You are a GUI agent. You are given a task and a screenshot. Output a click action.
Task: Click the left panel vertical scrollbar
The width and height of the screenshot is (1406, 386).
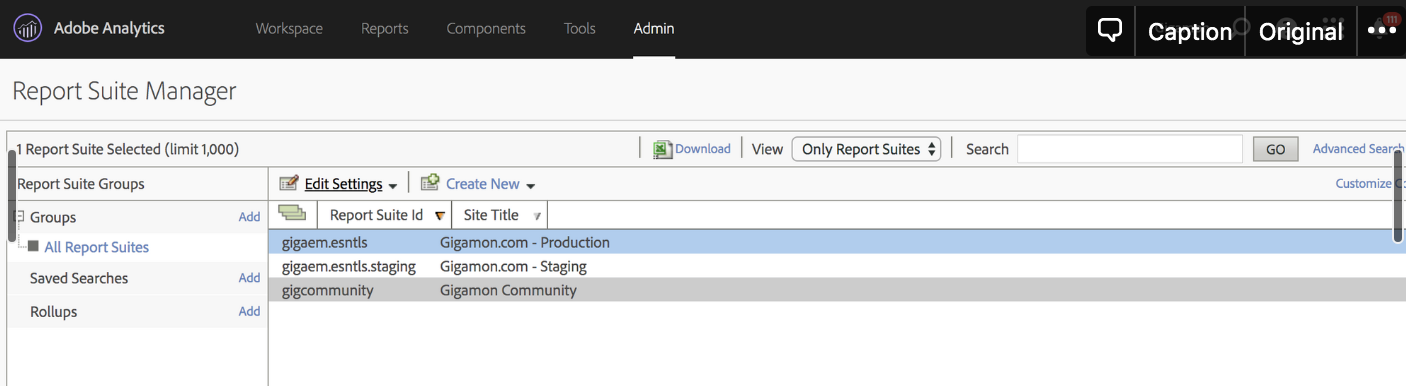coord(12,195)
